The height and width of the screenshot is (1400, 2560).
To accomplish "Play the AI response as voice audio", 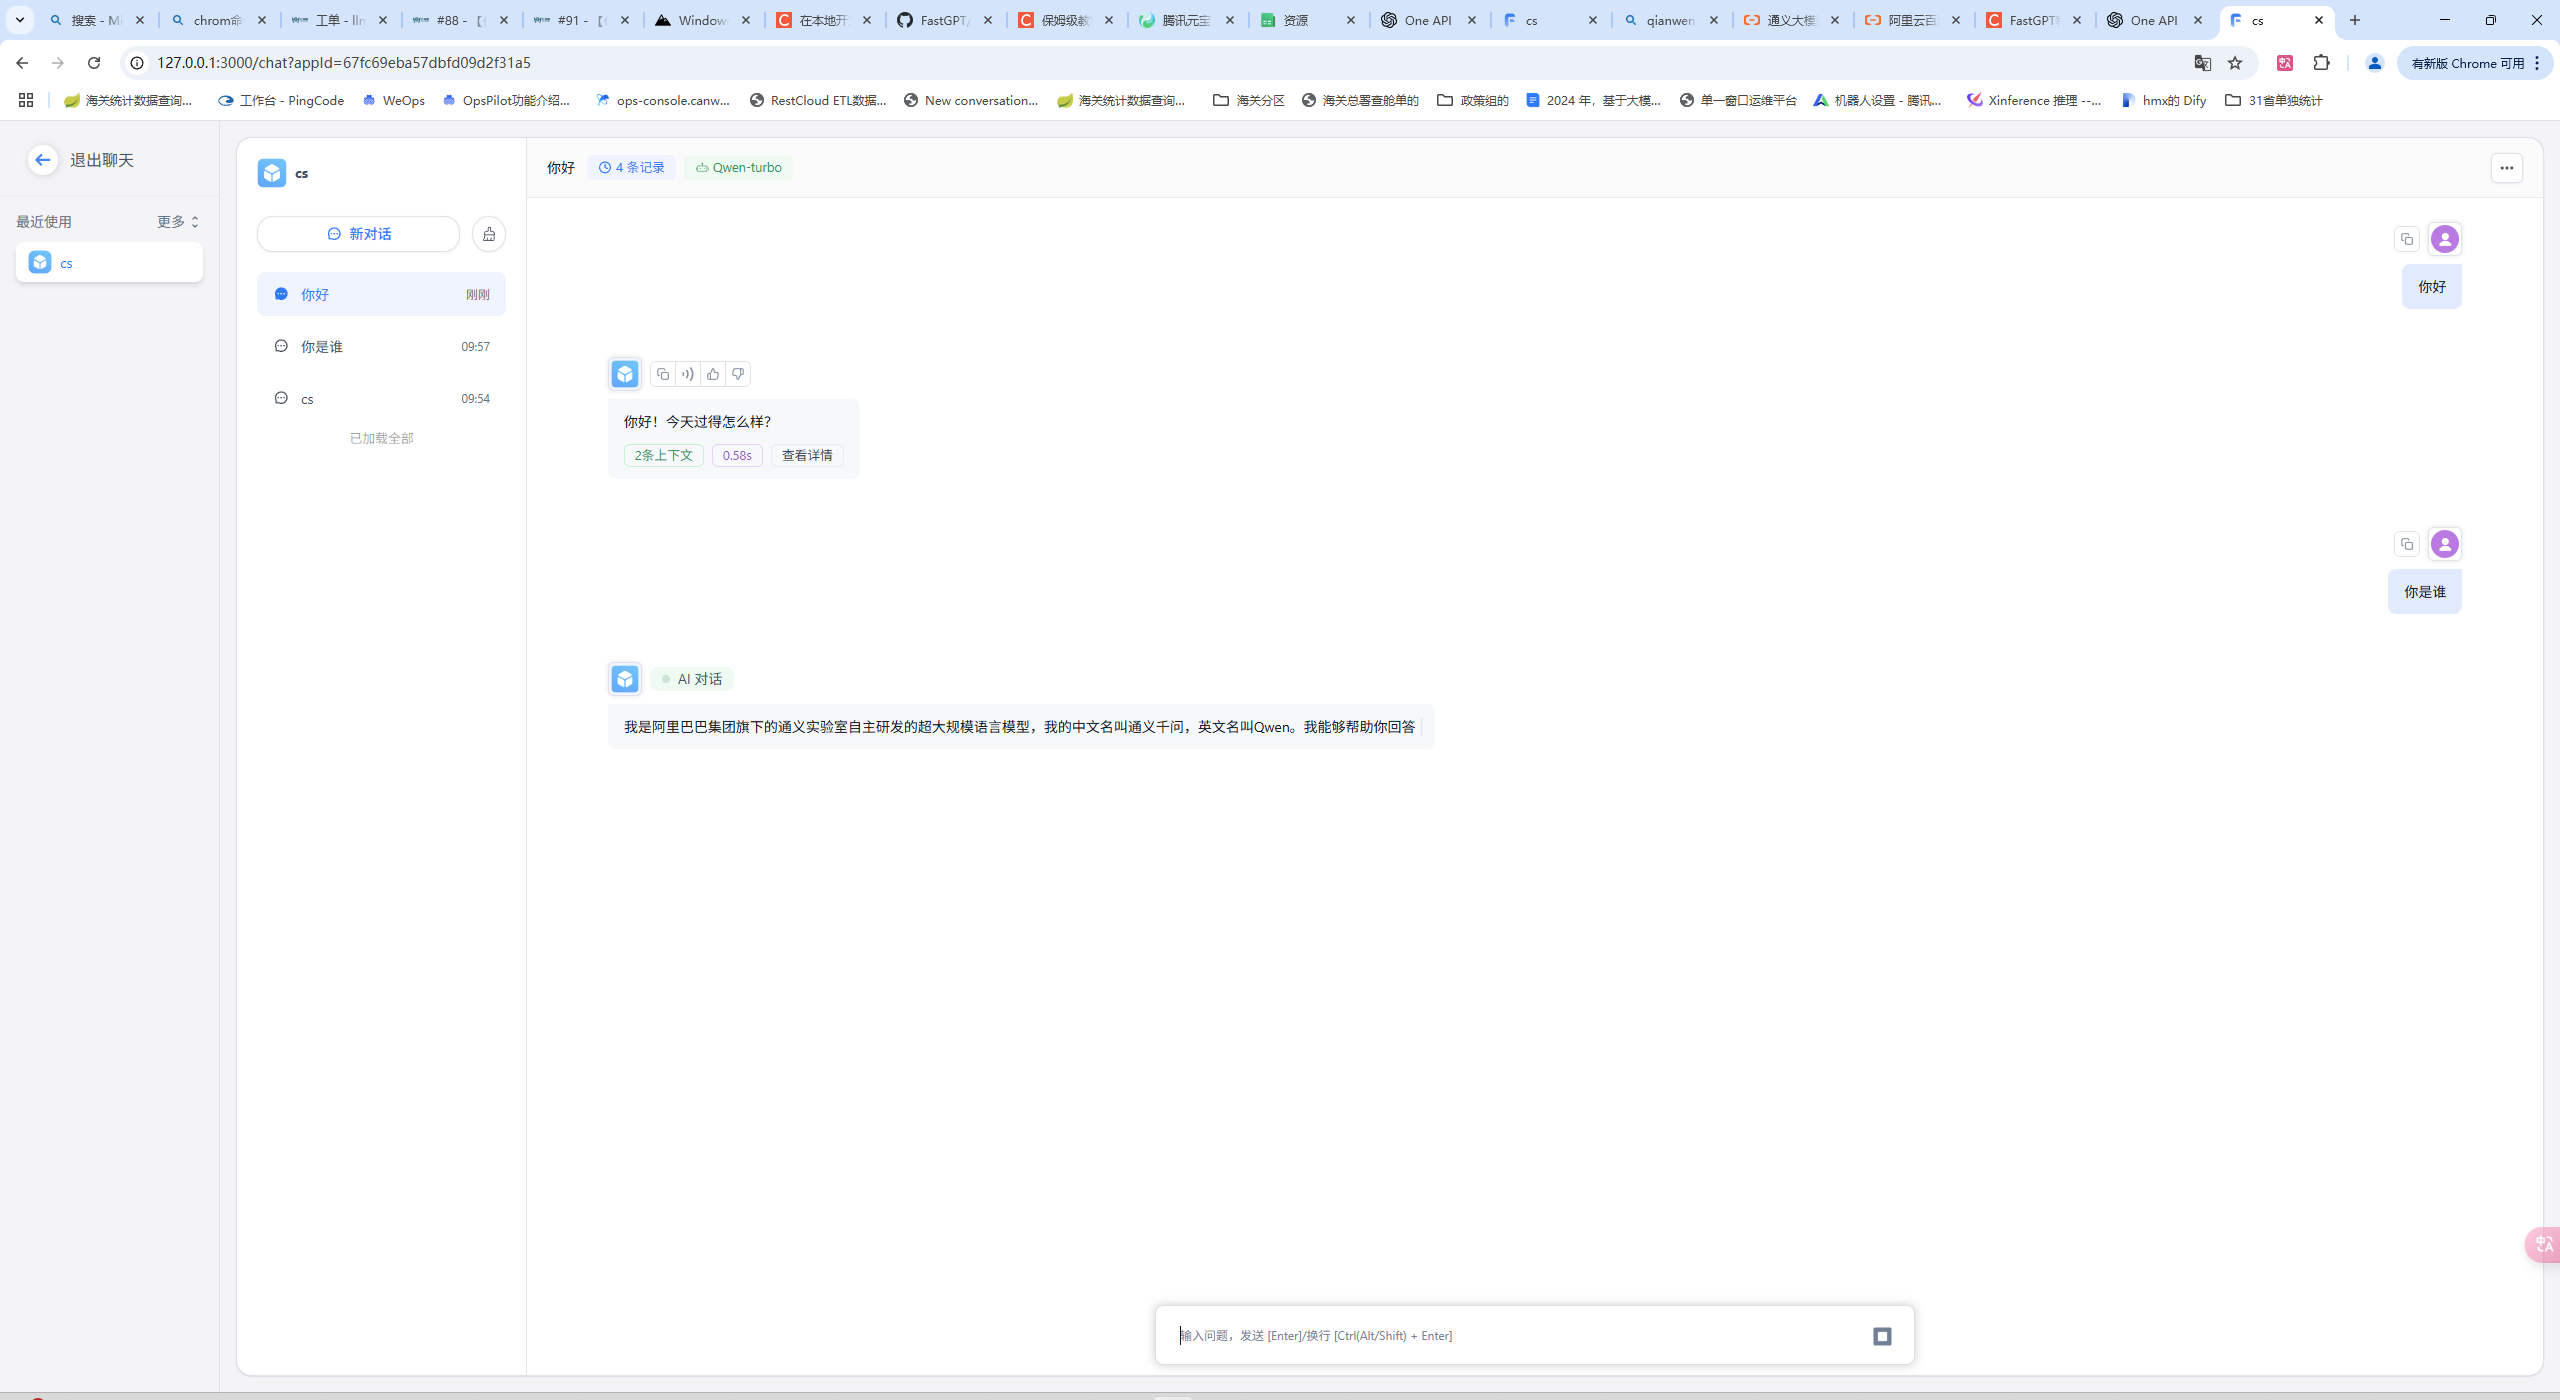I will (x=688, y=374).
